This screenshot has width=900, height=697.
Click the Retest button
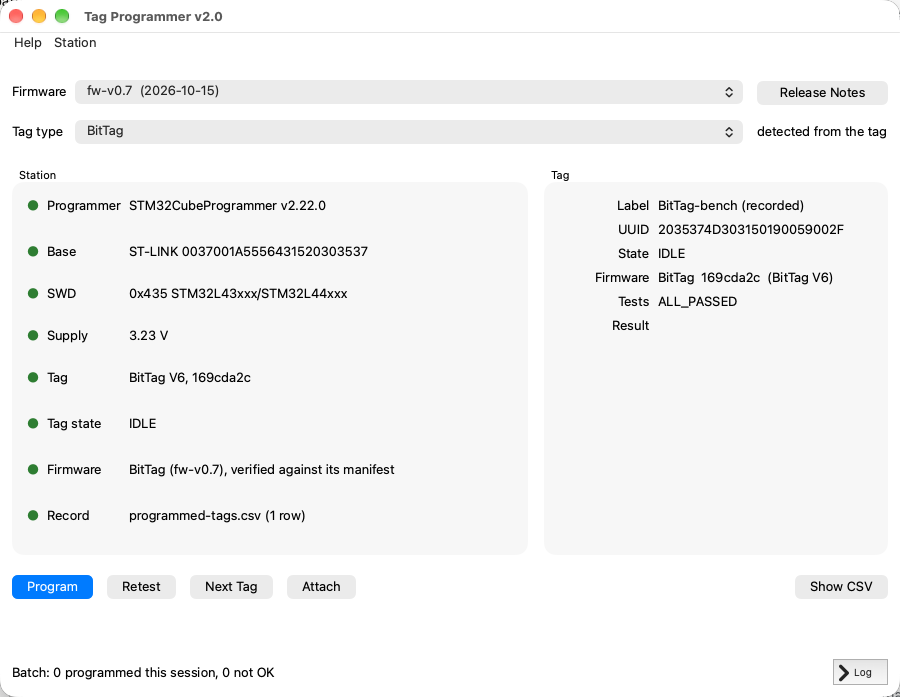pos(141,587)
